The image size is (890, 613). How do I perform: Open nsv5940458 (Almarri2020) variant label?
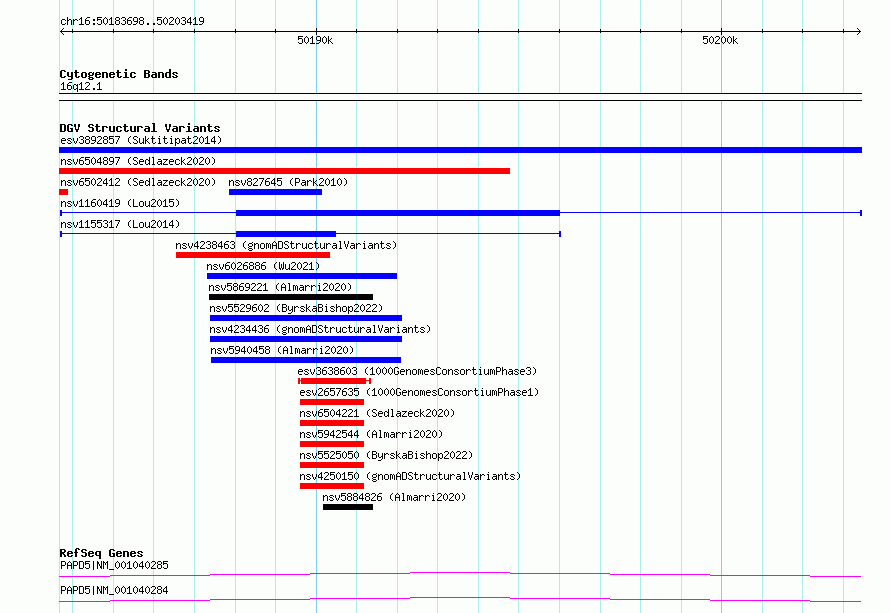coord(282,350)
